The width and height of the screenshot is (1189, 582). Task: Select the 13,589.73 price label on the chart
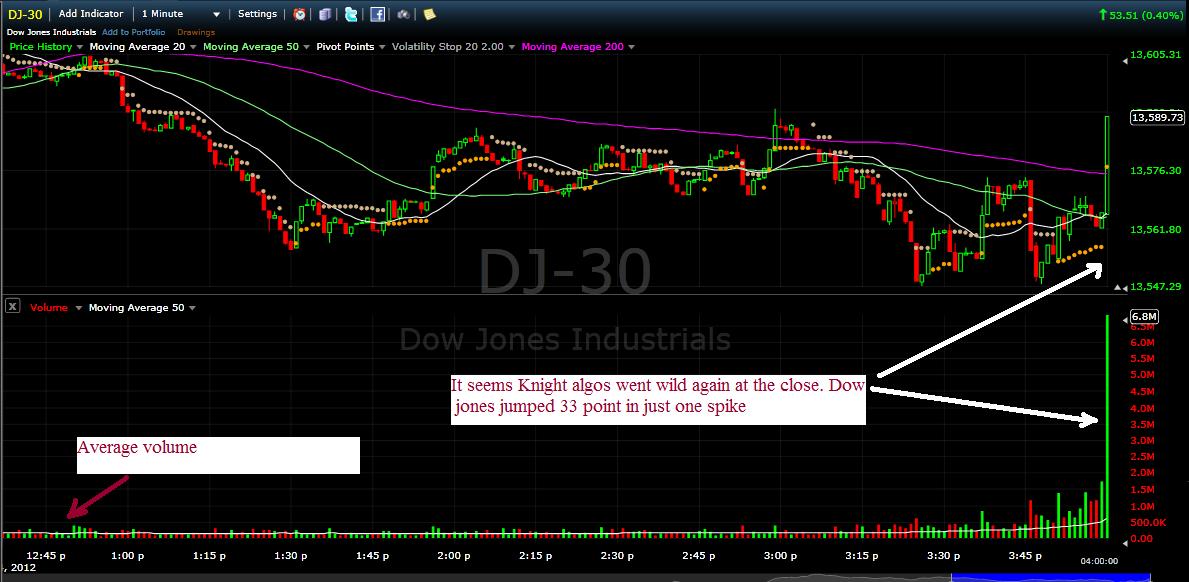click(x=1155, y=116)
